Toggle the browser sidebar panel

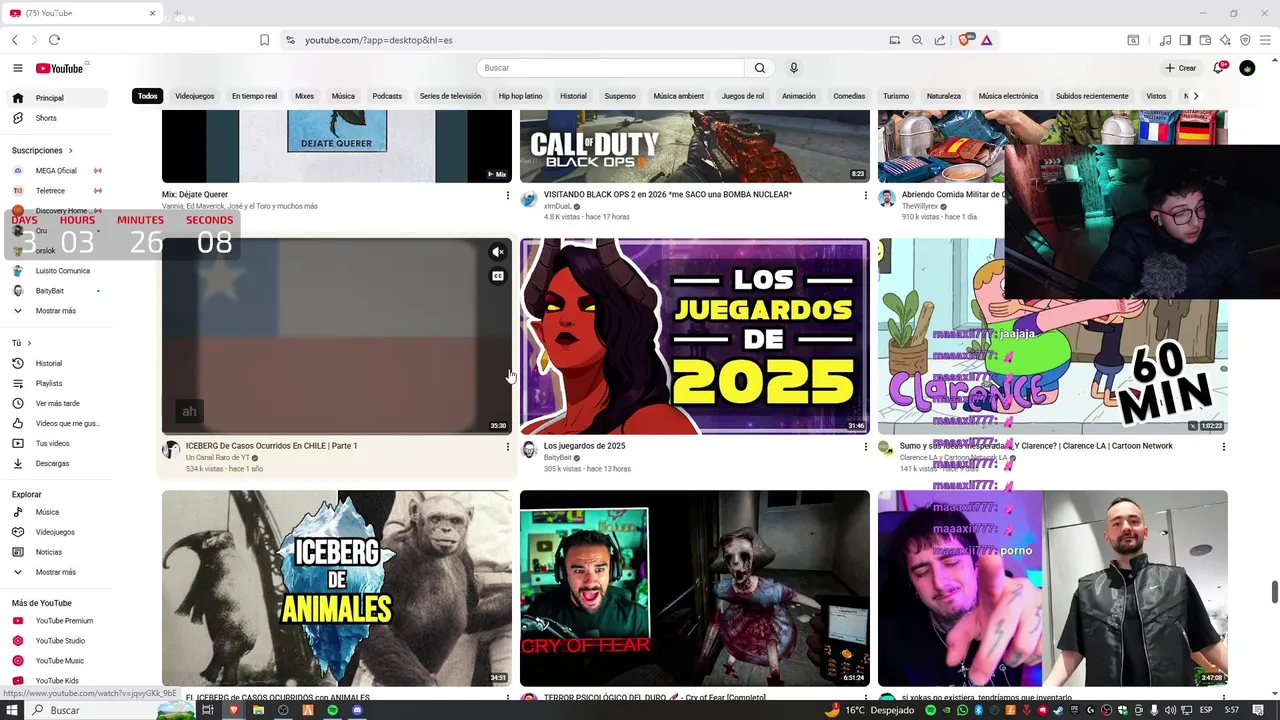[x=1185, y=40]
